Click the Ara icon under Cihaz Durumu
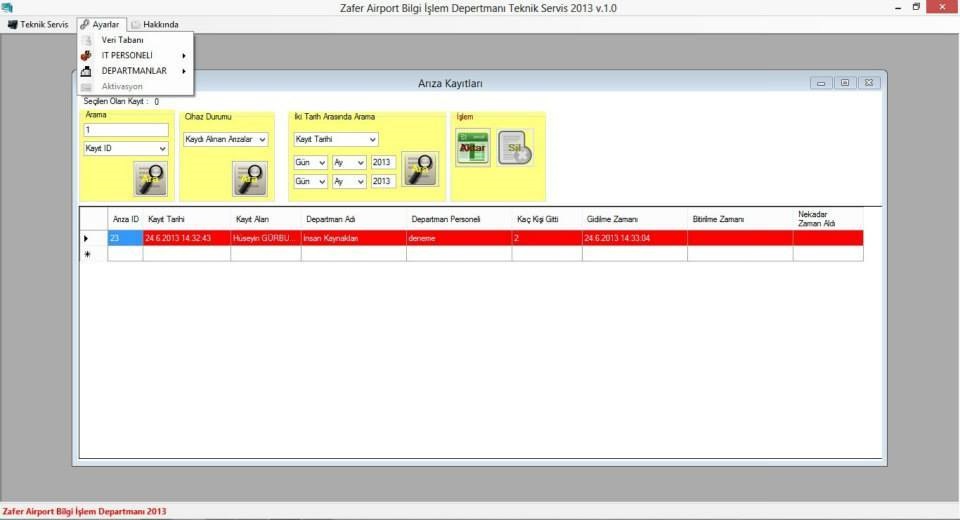 point(250,178)
